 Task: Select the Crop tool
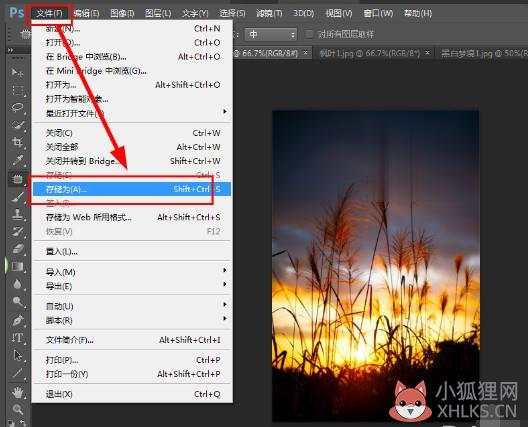18,142
